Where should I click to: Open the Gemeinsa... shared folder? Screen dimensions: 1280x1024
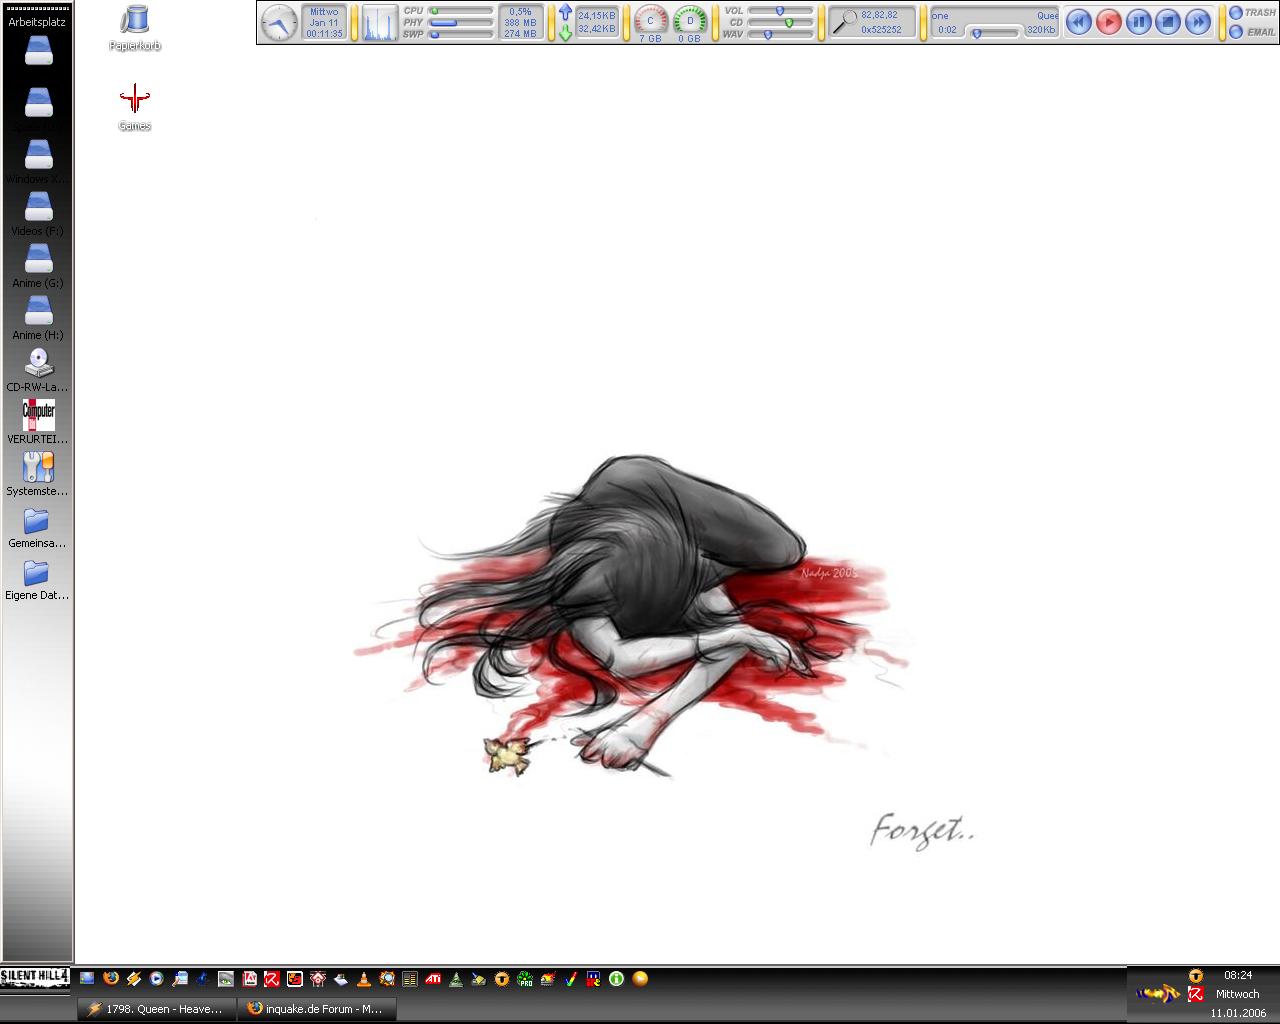click(38, 526)
